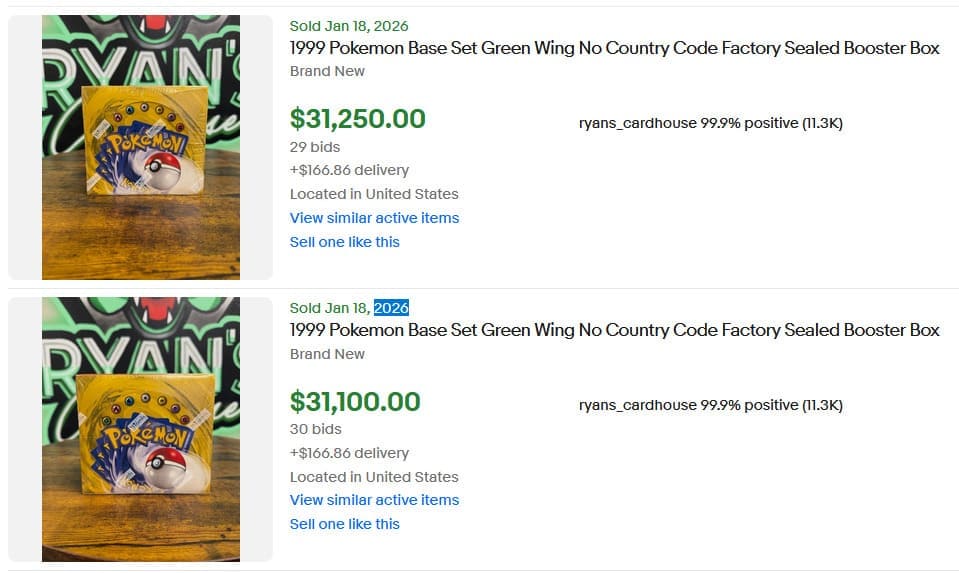959x573 pixels.
Task: Click "Sell one like this" under $31,100.00 listing
Action: (344, 524)
